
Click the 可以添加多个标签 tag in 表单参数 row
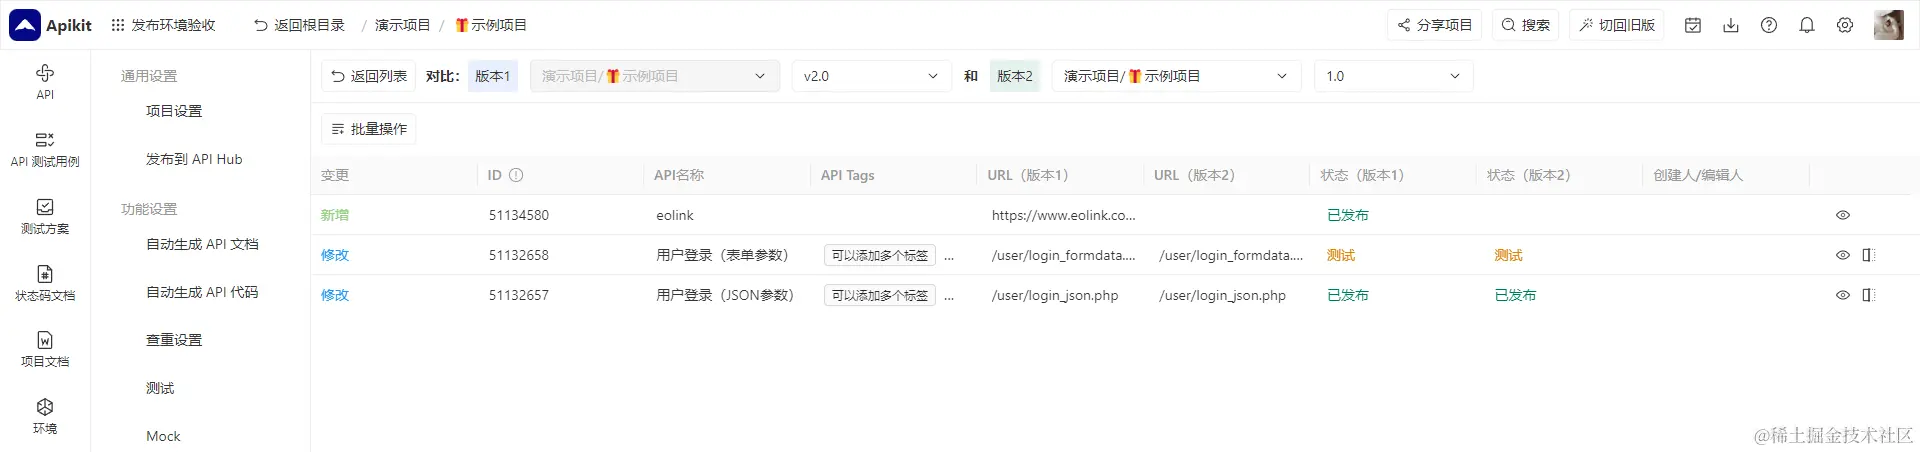[880, 255]
